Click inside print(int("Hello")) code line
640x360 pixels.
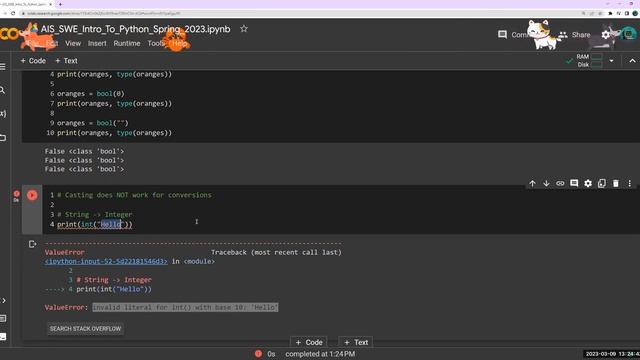[x=95, y=224]
